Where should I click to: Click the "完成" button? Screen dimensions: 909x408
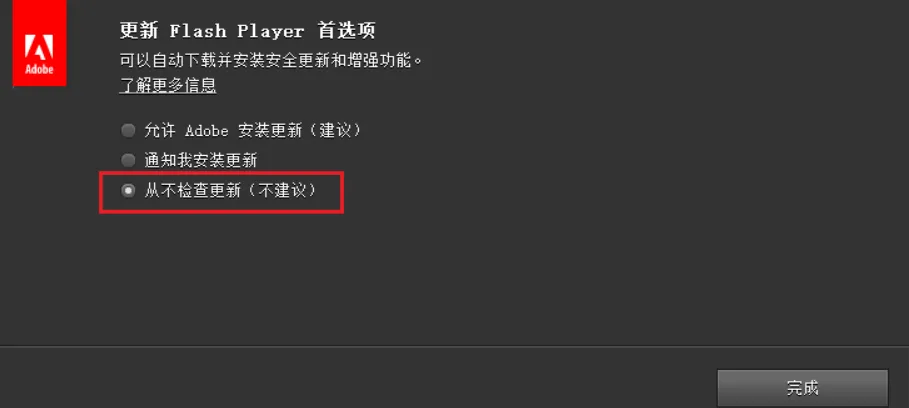click(802, 388)
